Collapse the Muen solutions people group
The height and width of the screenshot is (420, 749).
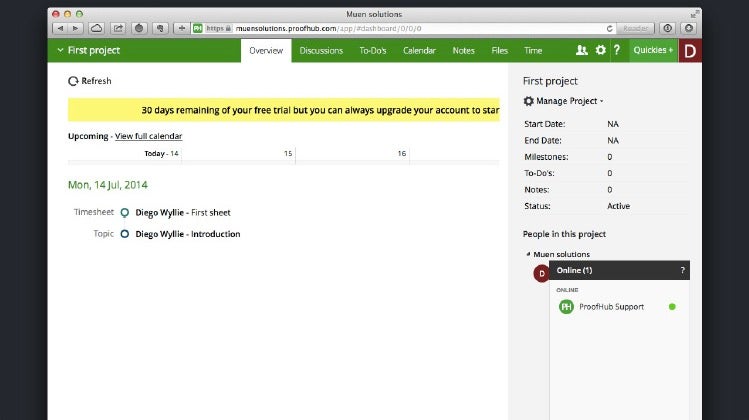(x=528, y=254)
